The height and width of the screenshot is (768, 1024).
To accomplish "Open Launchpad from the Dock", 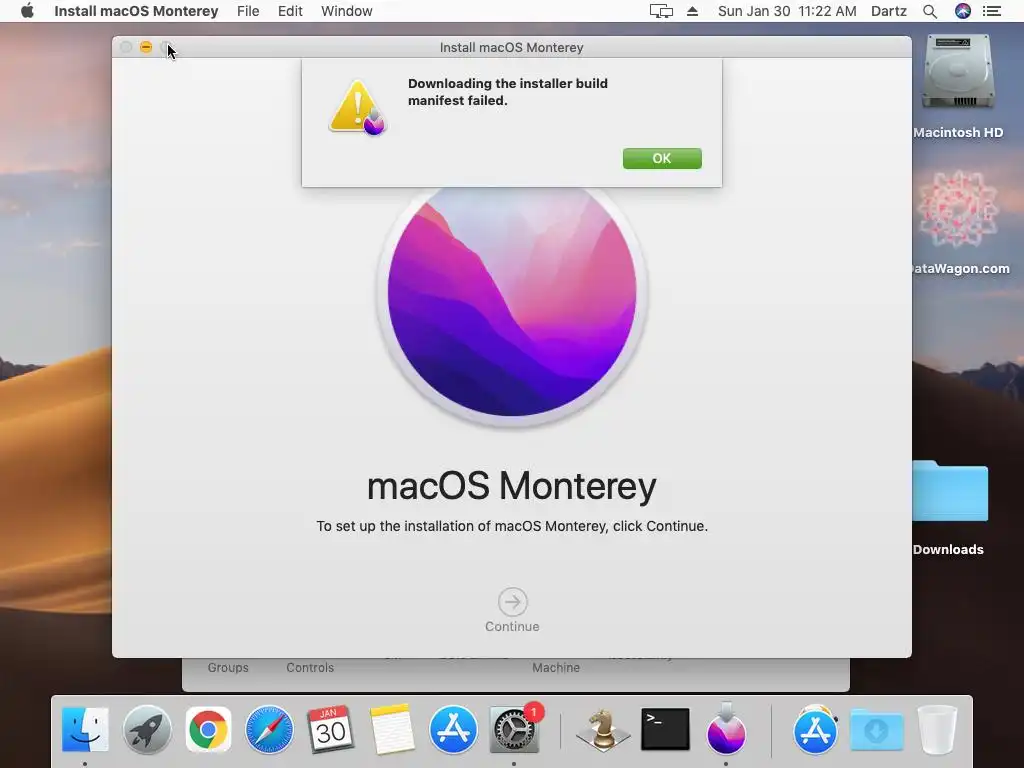I will click(147, 729).
